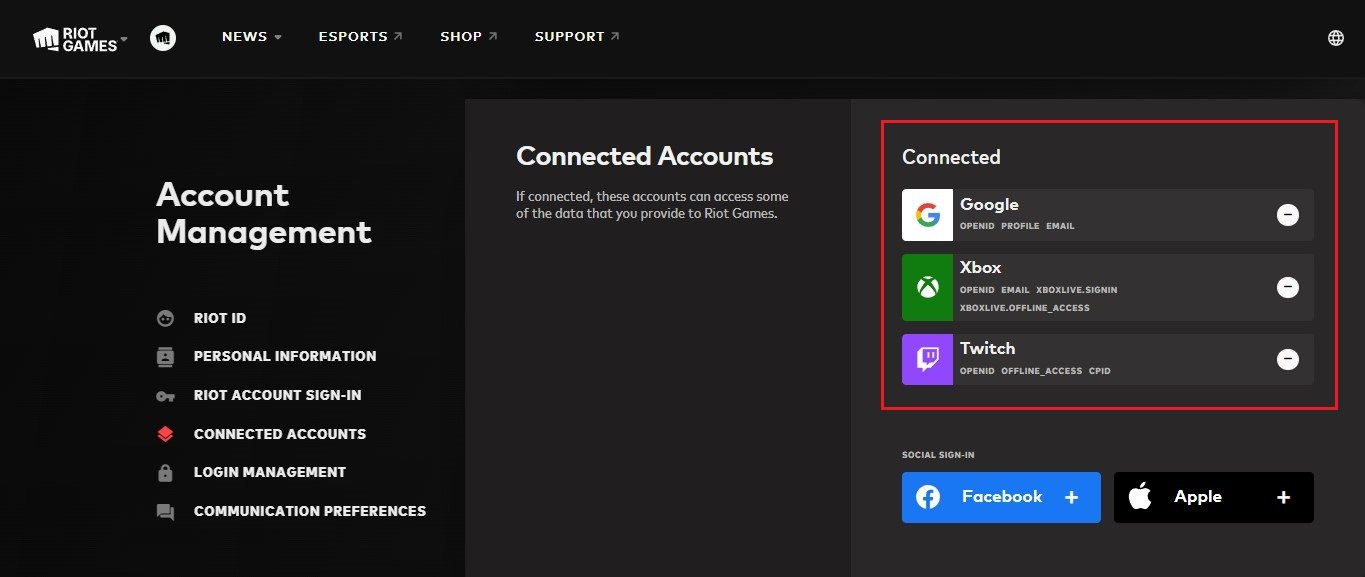Viewport: 1365px width, 577px height.
Task: Open the Esports menu link
Action: click(x=361, y=37)
